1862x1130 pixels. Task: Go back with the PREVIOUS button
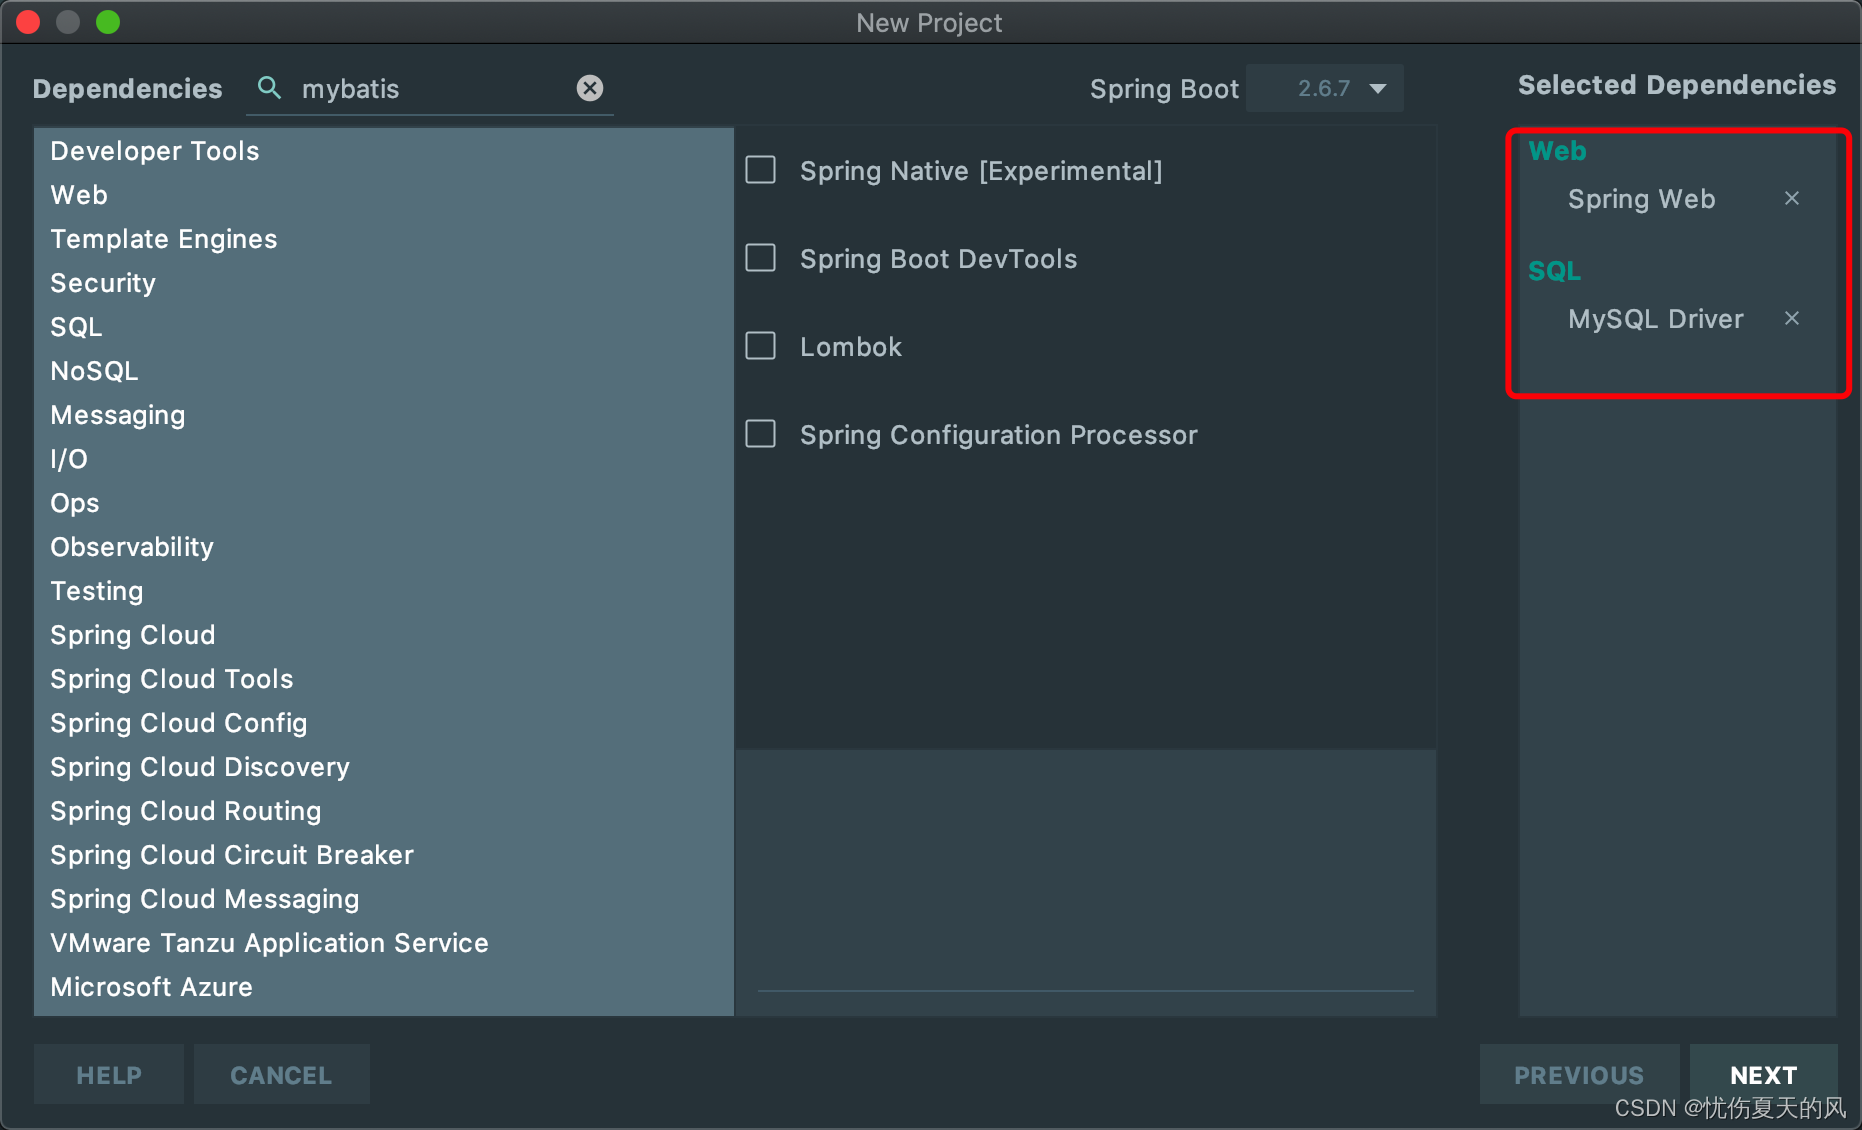1579,1075
